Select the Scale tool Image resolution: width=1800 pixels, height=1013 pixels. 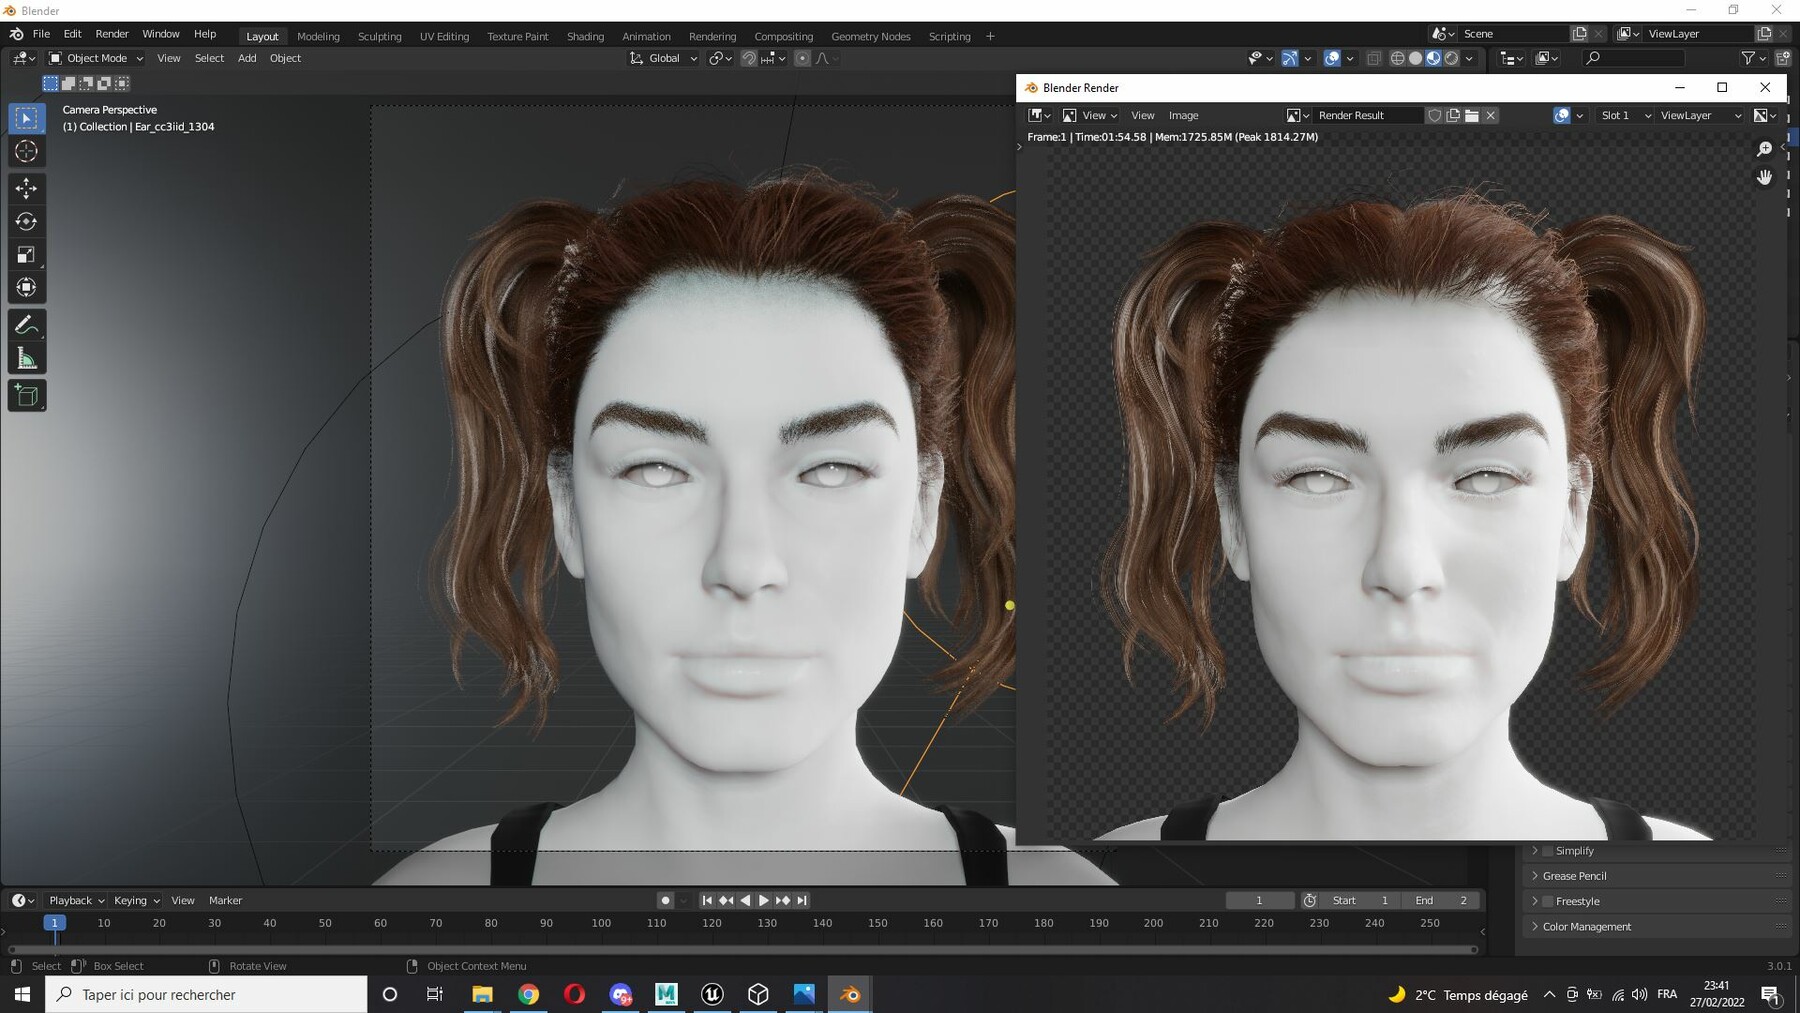[x=27, y=254]
